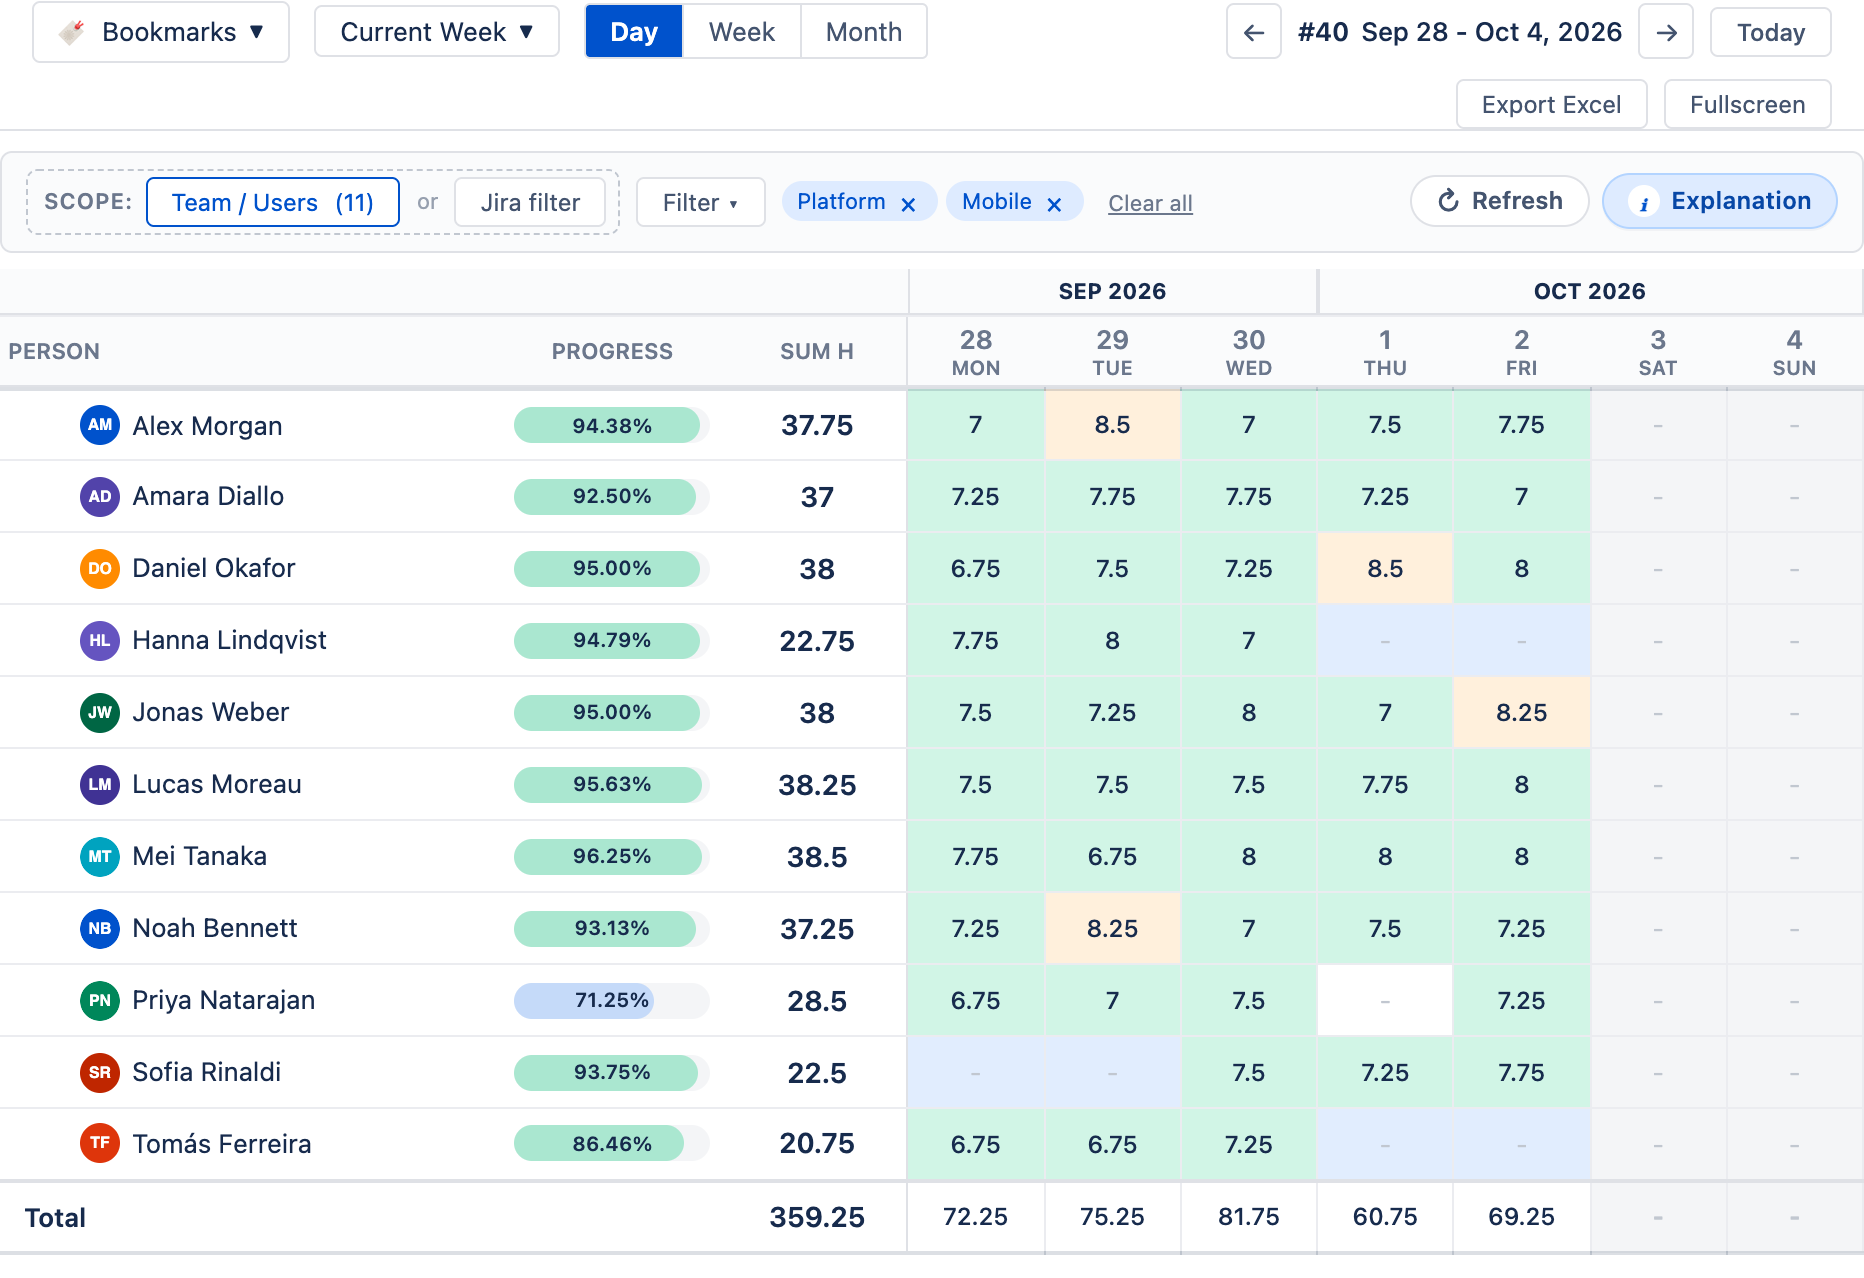Screen dimensions: 1864x1278
Task: Open the Filter dropdown
Action: [x=700, y=202]
